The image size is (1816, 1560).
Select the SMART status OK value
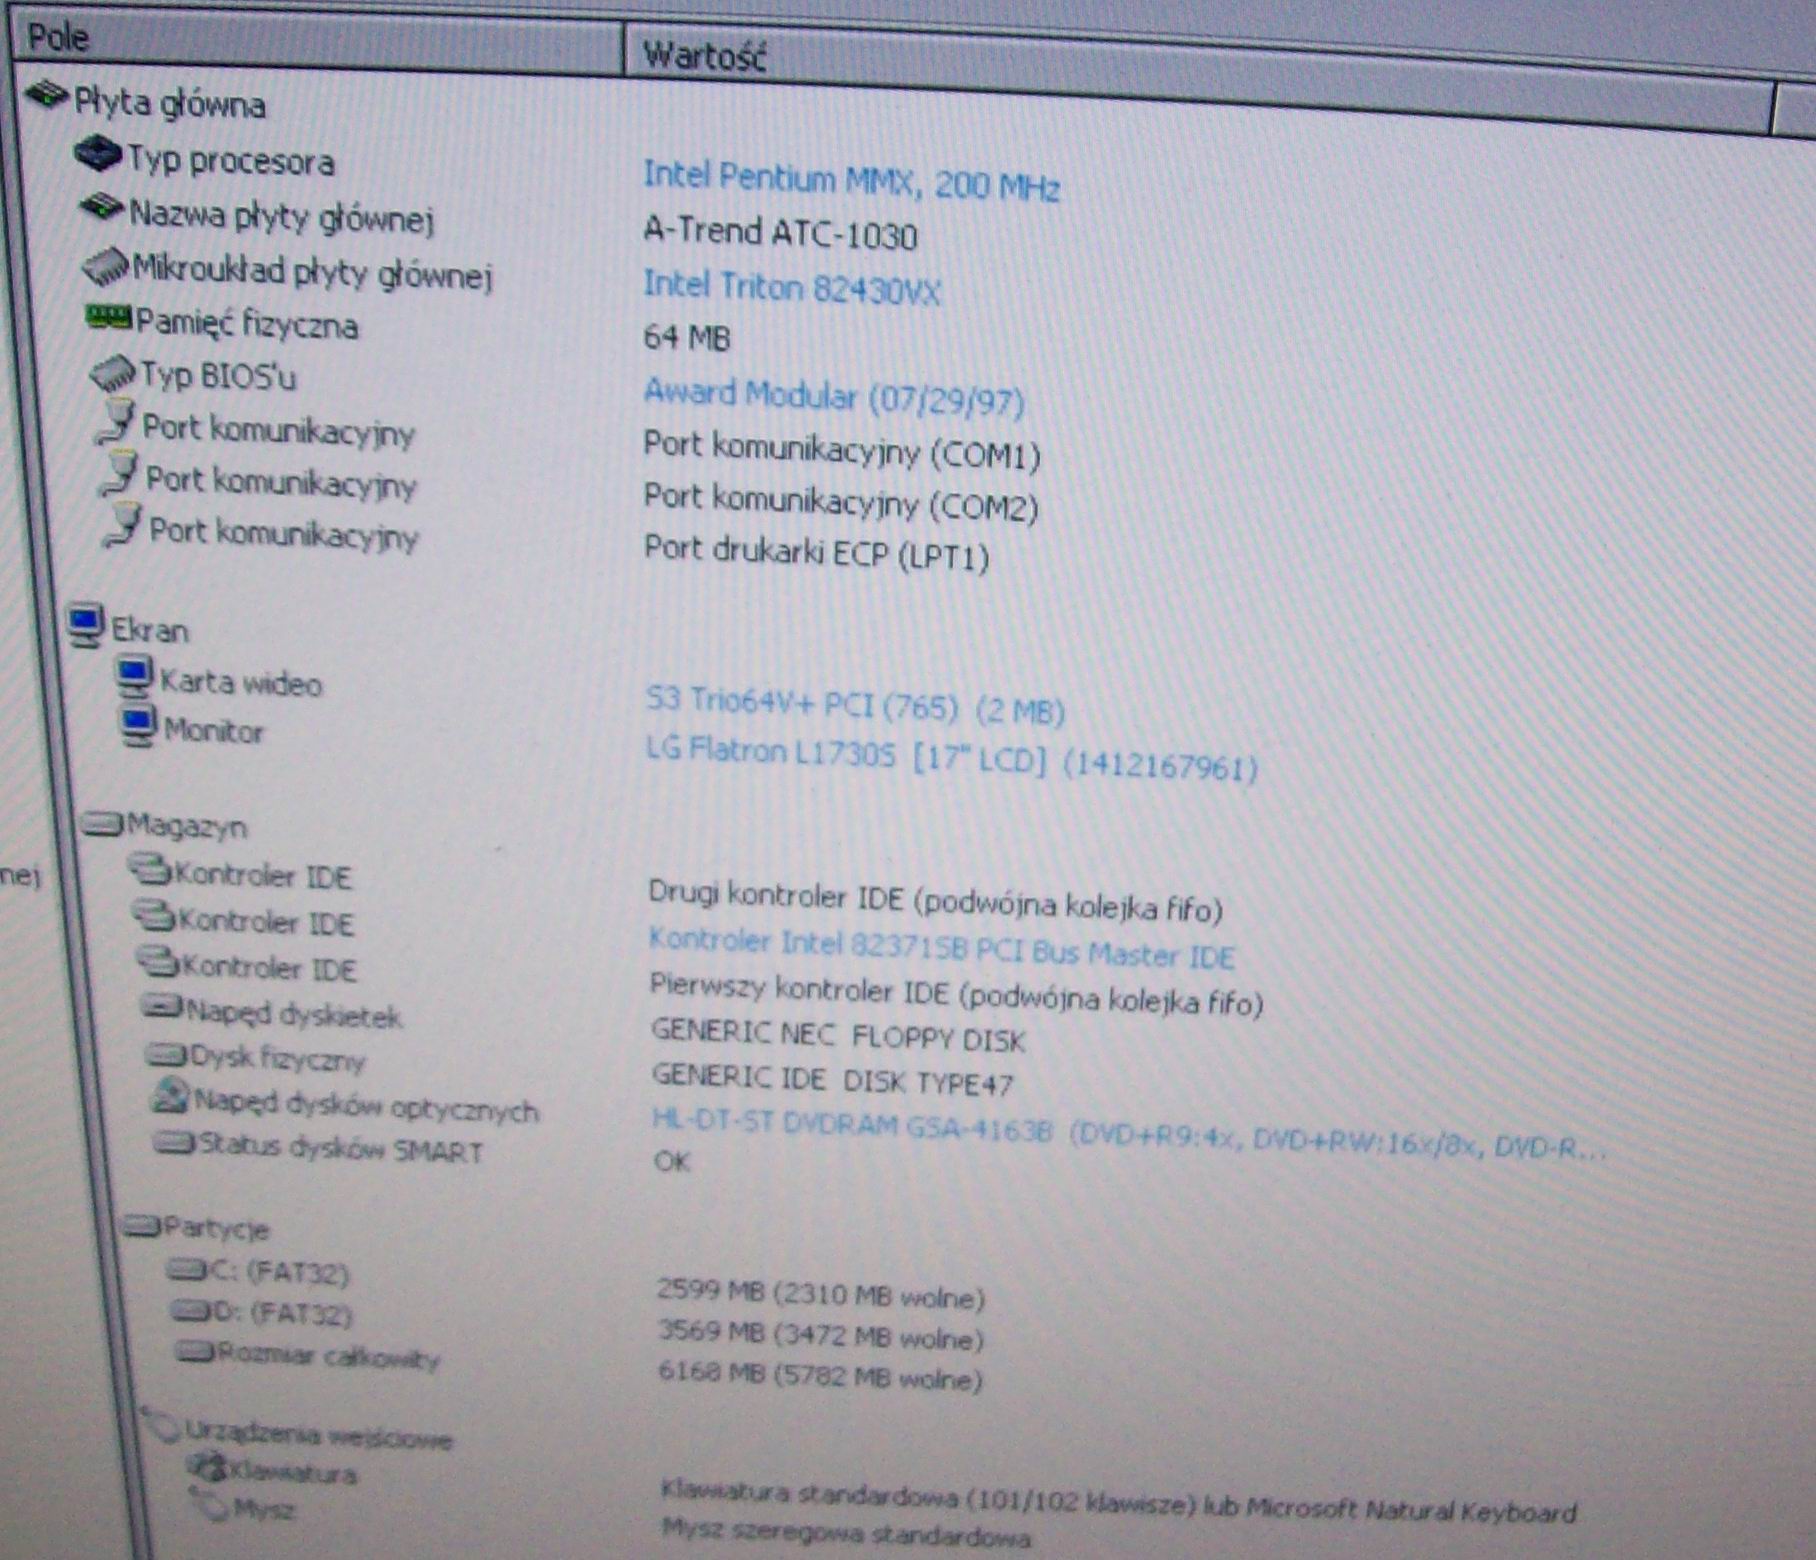tap(671, 1161)
